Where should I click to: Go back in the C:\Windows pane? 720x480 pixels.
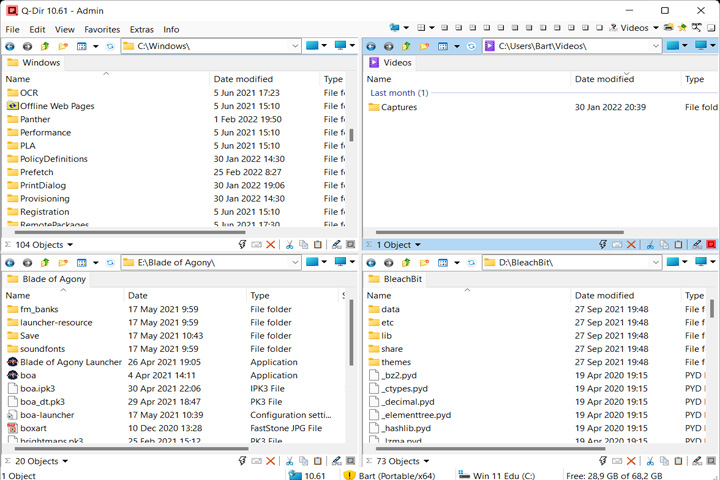tap(10, 46)
